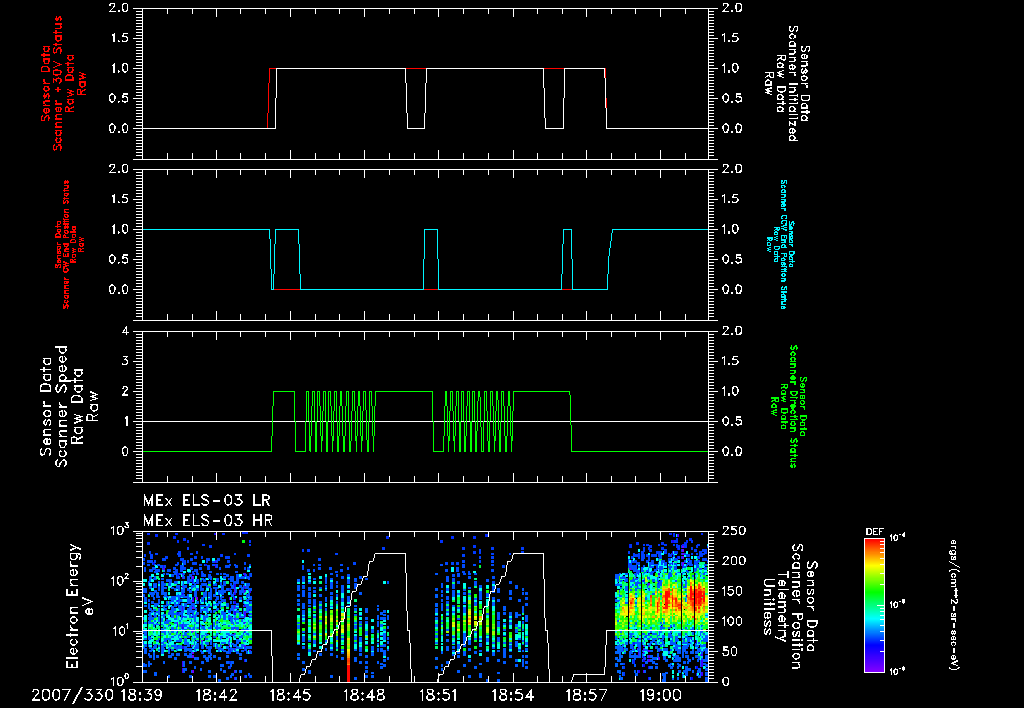Click the 10^1 tick on Electron Energy axis
The width and height of the screenshot is (1024, 708).
[x=120, y=631]
